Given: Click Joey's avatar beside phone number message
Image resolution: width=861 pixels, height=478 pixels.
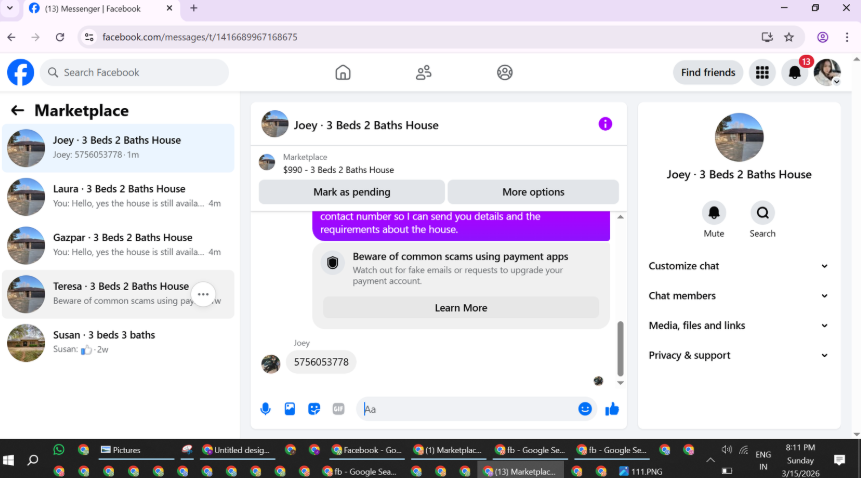Looking at the screenshot, I should pos(270,364).
